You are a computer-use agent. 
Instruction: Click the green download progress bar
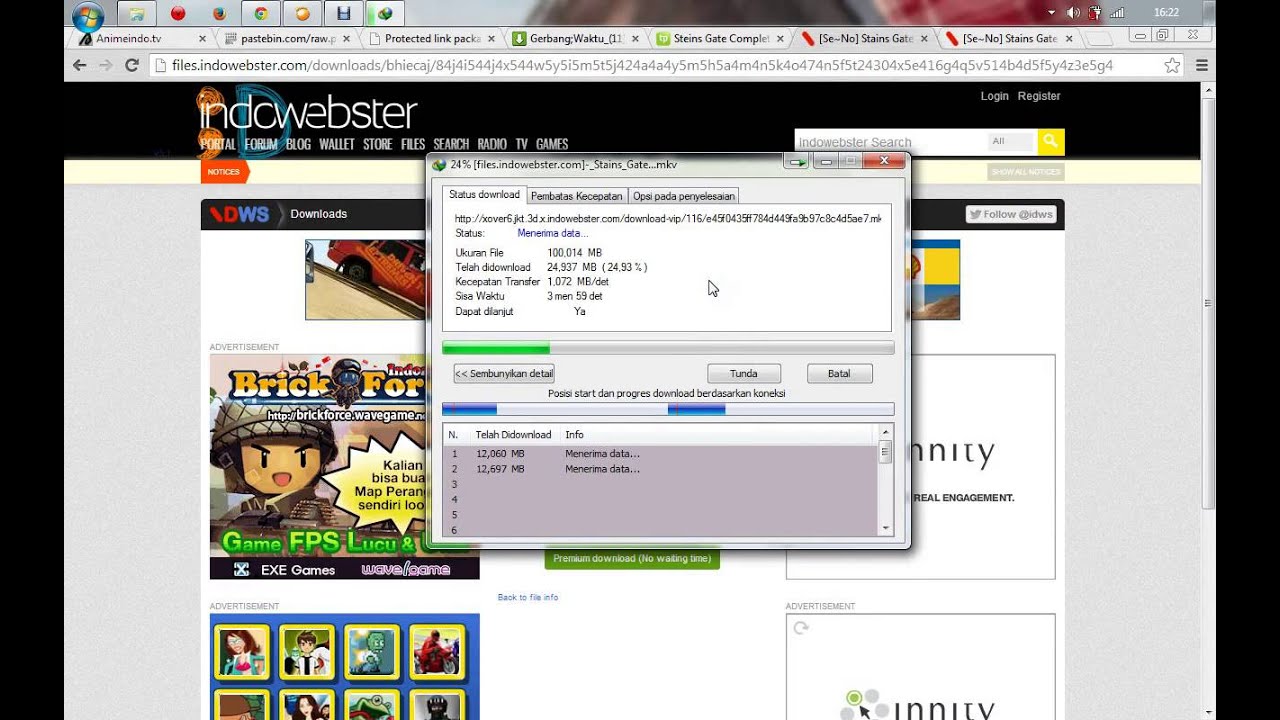click(668, 348)
